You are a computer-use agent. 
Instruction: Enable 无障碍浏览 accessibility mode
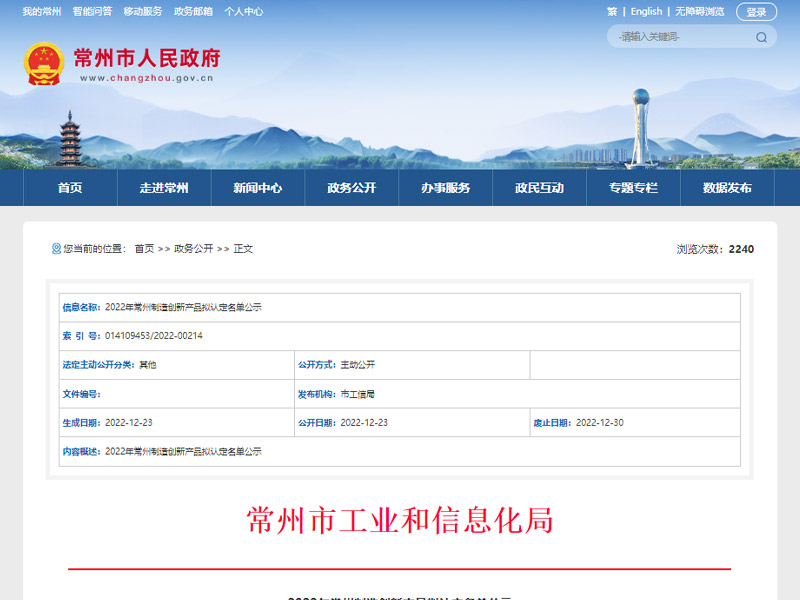point(700,12)
